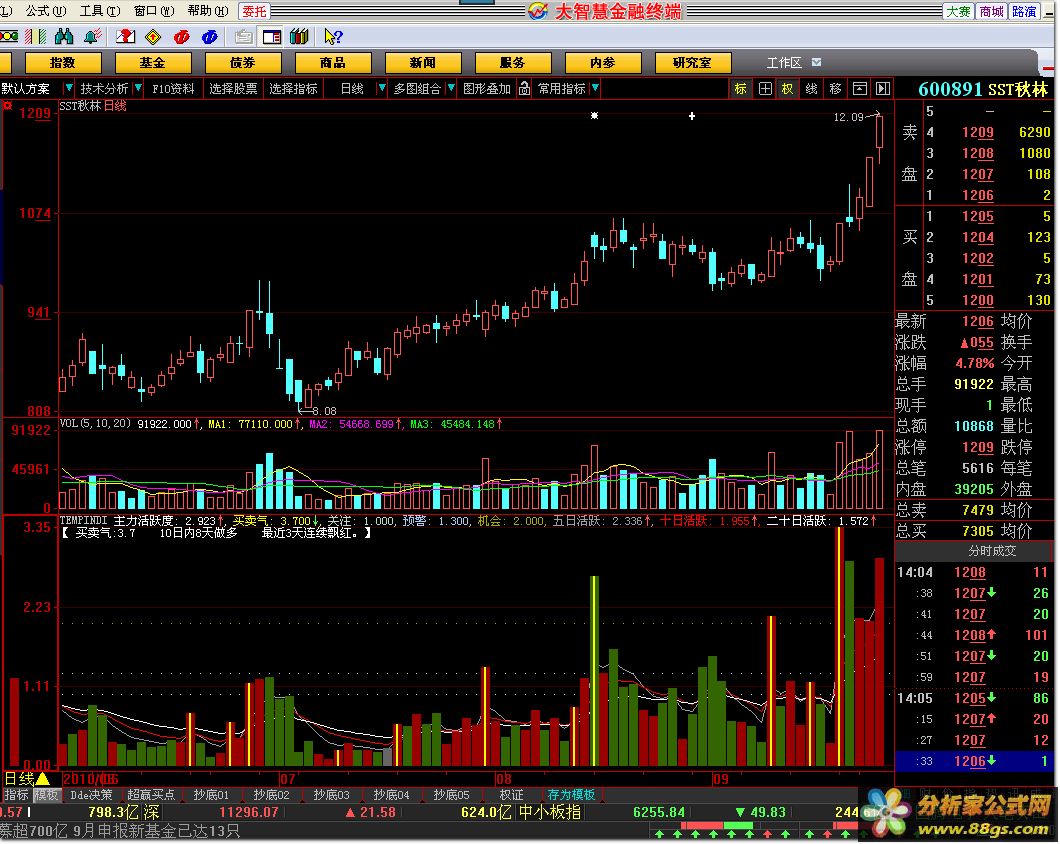Image resolution: width=1060 pixels, height=844 pixels.
Task: Click the 研究室 yellow button
Action: pyautogui.click(x=692, y=63)
